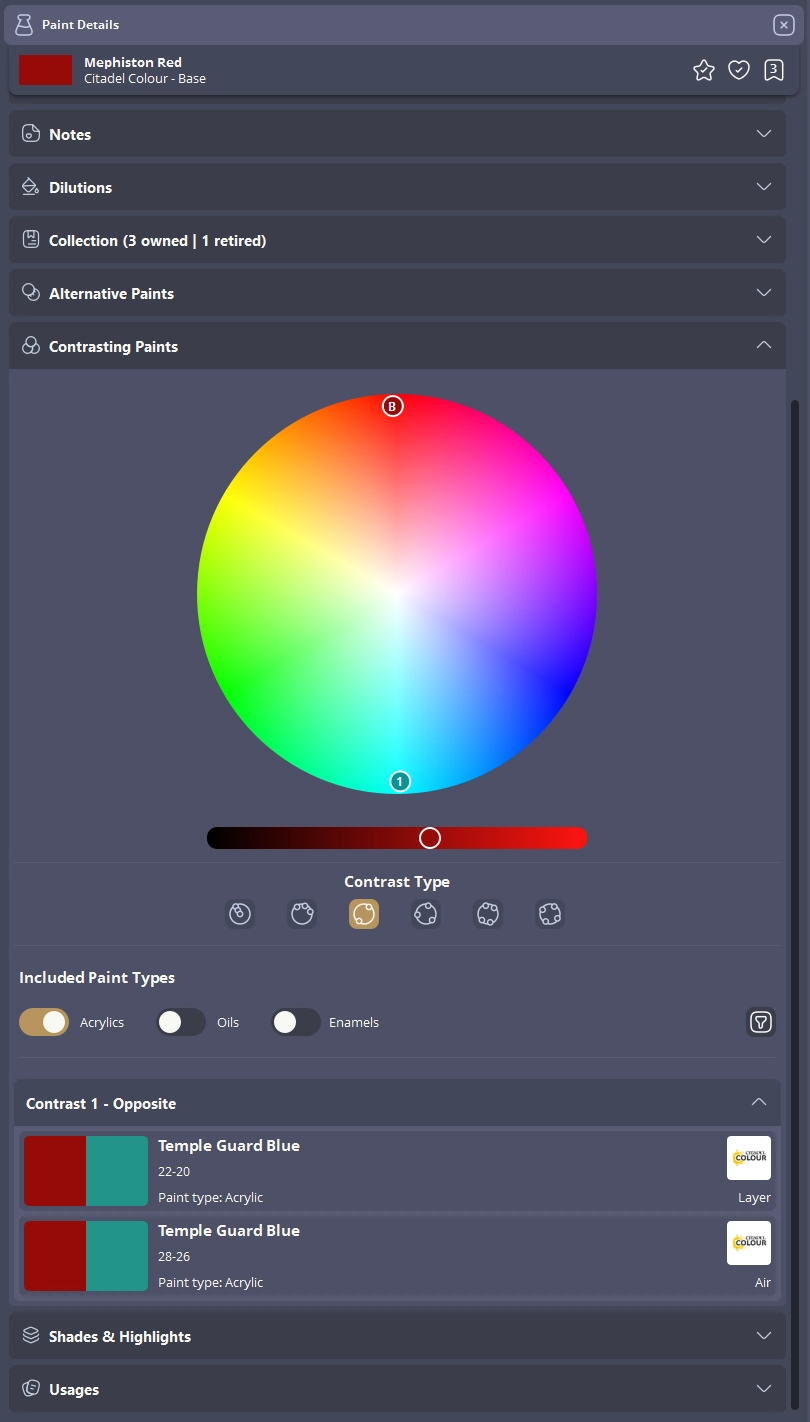Click the red brightness slider handle
810x1422 pixels.
[x=430, y=838]
